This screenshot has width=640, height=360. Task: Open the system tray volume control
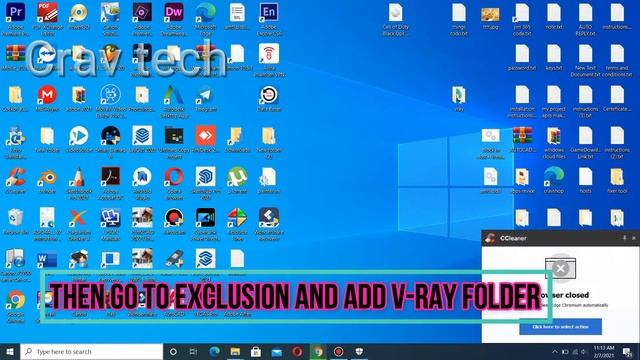click(584, 351)
